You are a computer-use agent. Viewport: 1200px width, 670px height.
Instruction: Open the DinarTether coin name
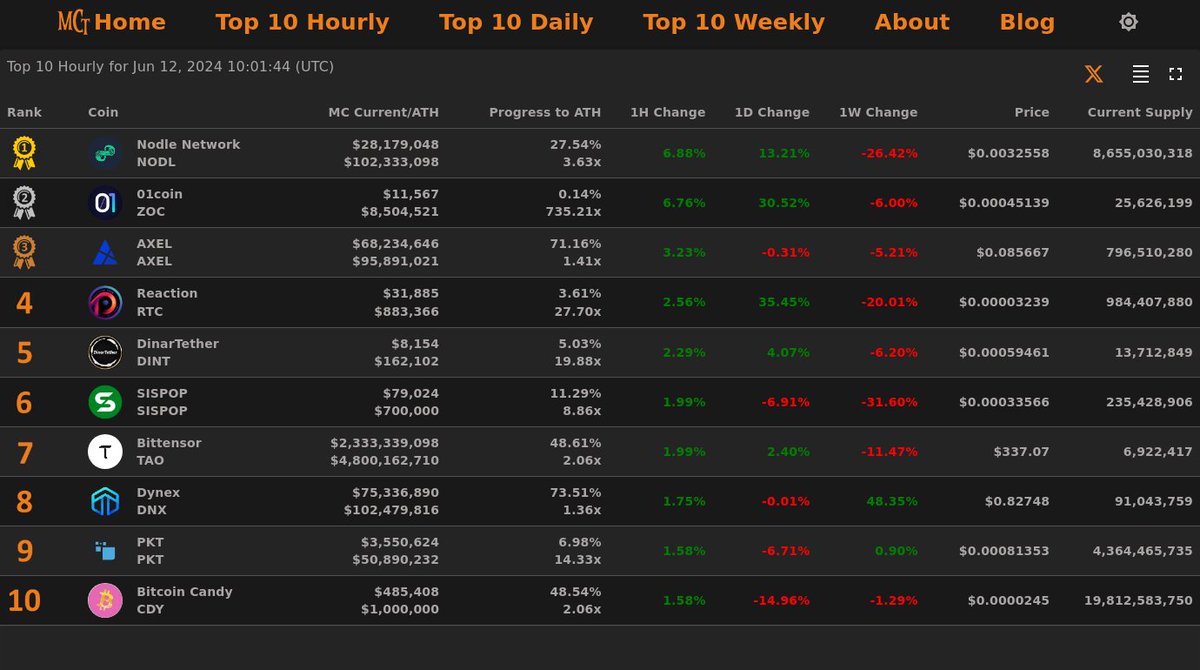(x=178, y=344)
